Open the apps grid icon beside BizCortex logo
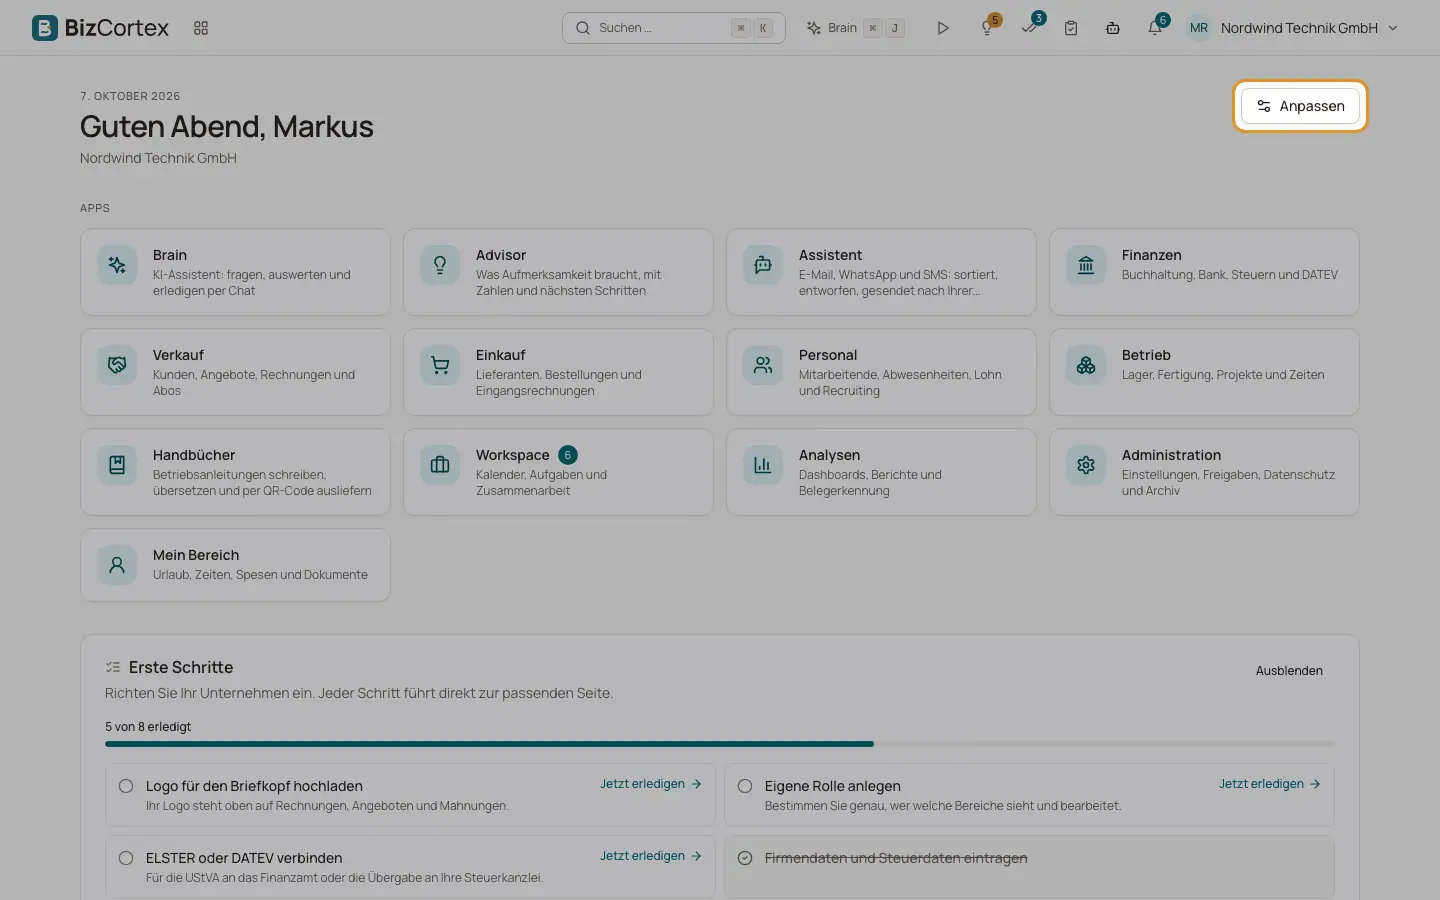Screen dimensions: 1440x900 tap(201, 28)
